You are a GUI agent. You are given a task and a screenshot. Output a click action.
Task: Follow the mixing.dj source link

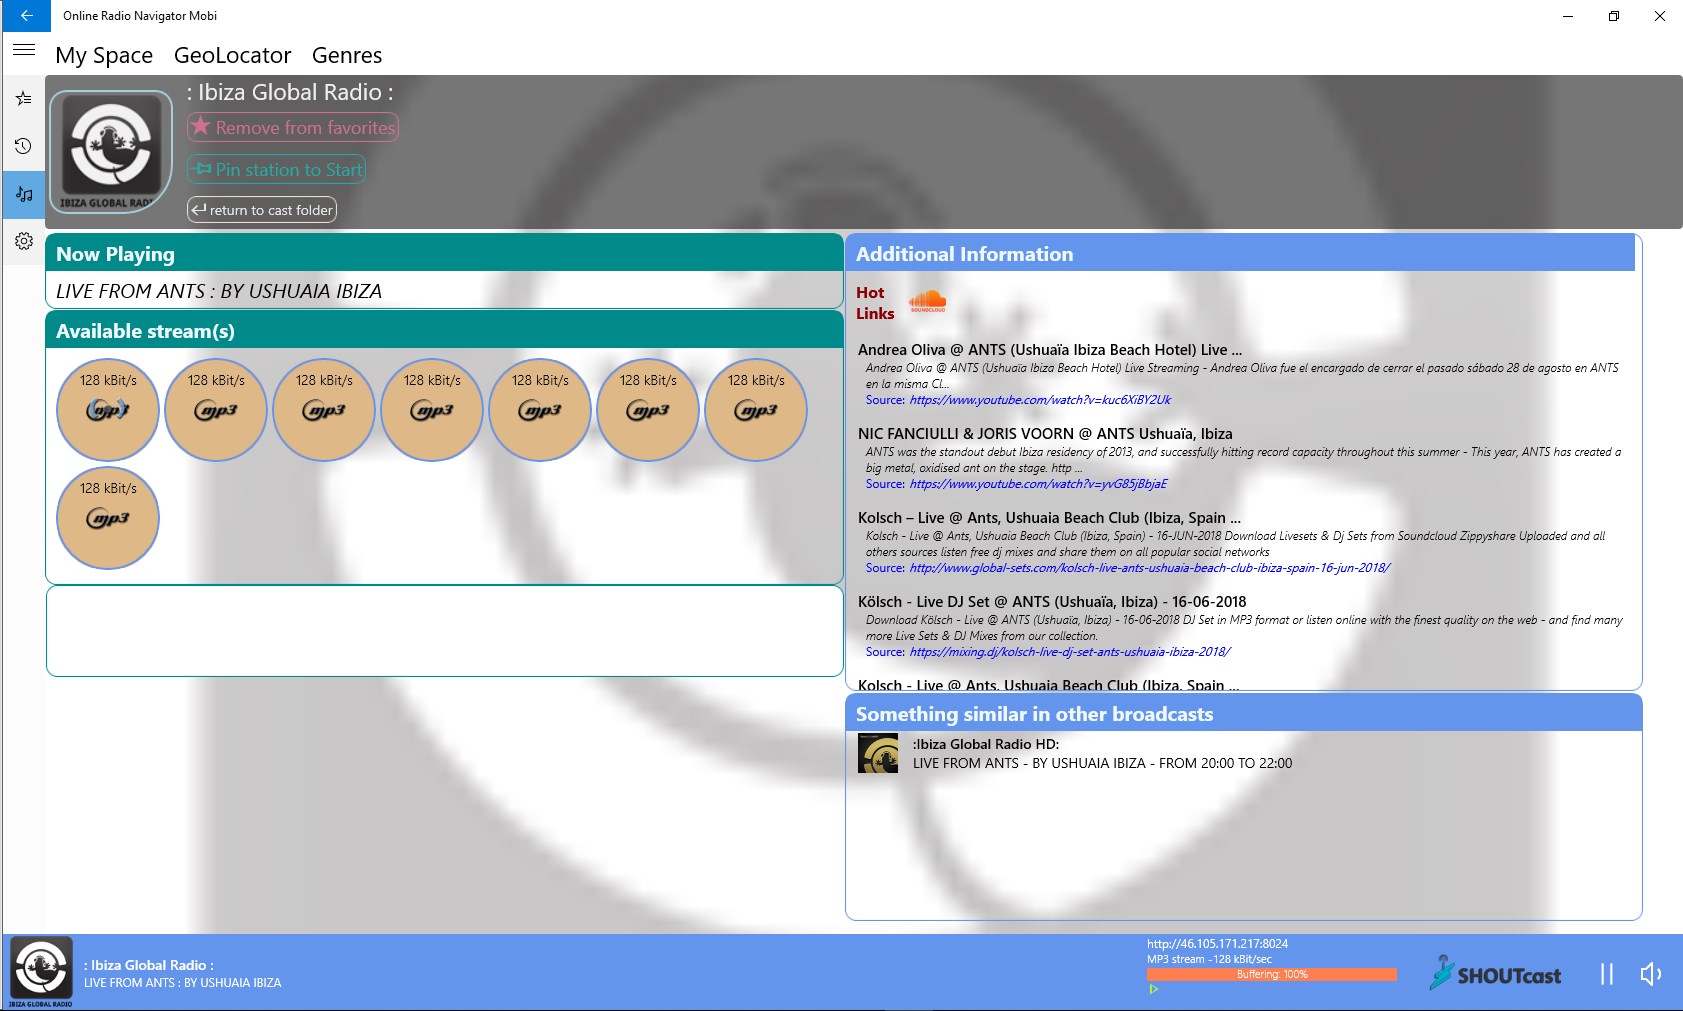click(x=1070, y=652)
